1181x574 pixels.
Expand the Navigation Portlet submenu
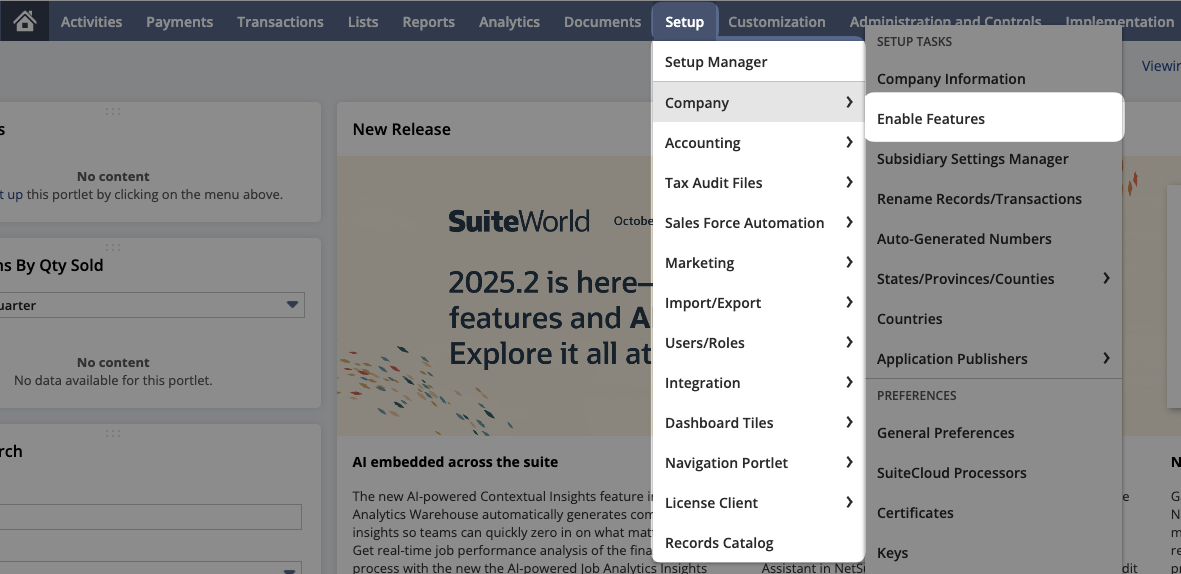click(758, 462)
